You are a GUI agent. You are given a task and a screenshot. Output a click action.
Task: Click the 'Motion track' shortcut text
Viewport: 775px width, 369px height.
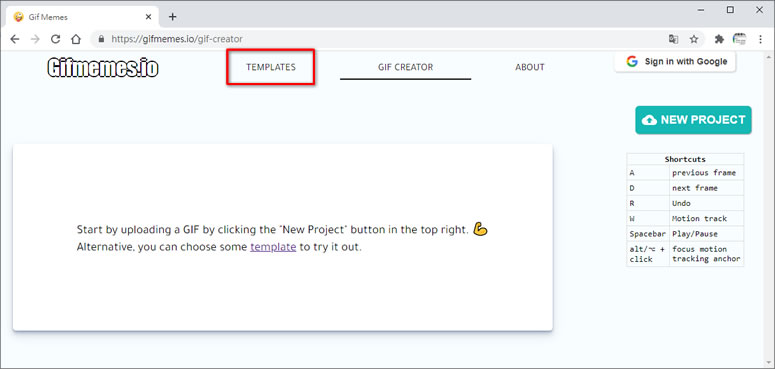700,219
